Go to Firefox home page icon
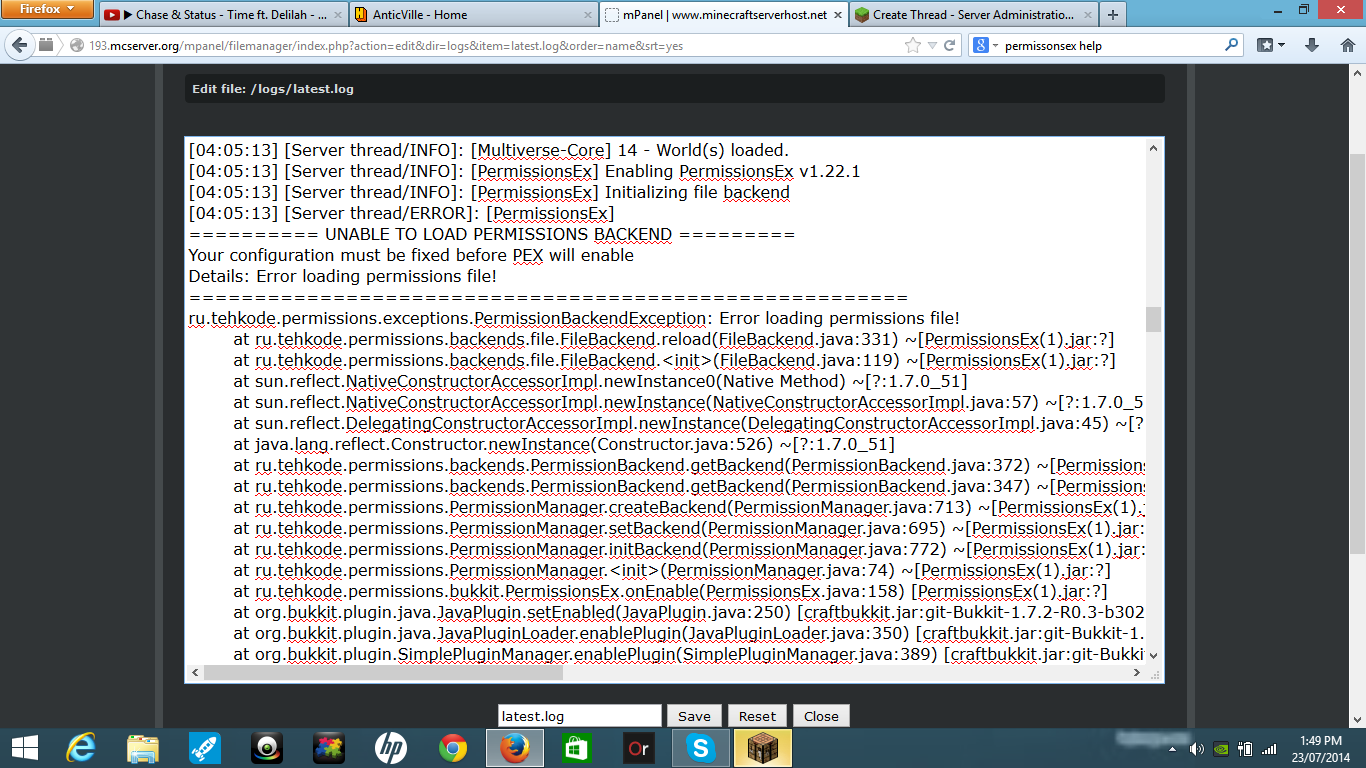Image resolution: width=1366 pixels, height=768 pixels. pos(1346,45)
